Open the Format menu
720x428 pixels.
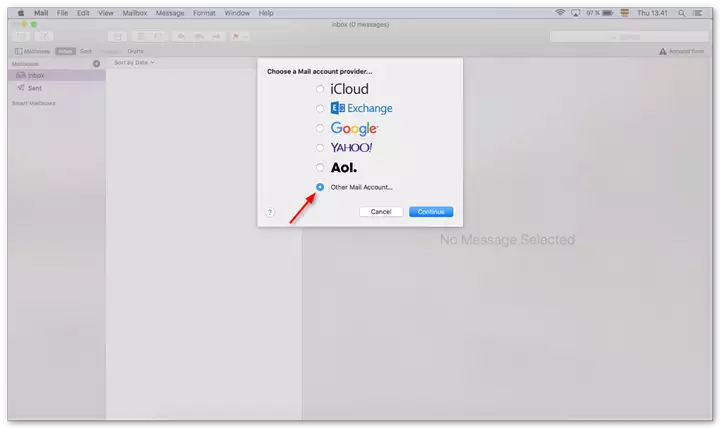204,12
